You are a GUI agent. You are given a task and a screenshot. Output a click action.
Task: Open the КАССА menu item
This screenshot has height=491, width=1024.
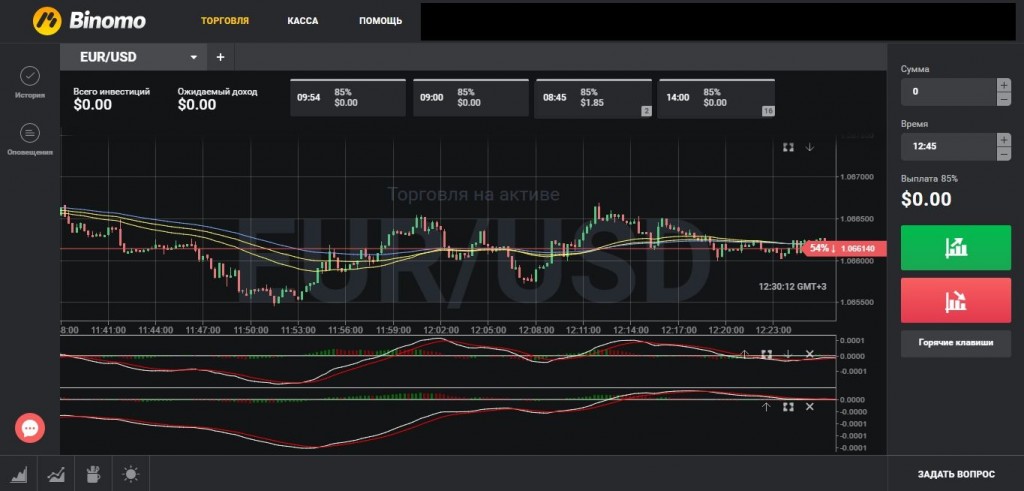[303, 21]
